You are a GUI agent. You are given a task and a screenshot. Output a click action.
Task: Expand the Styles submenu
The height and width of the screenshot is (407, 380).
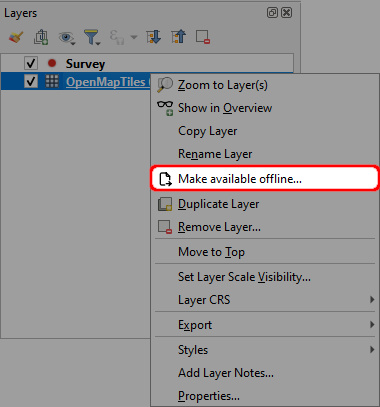point(265,350)
